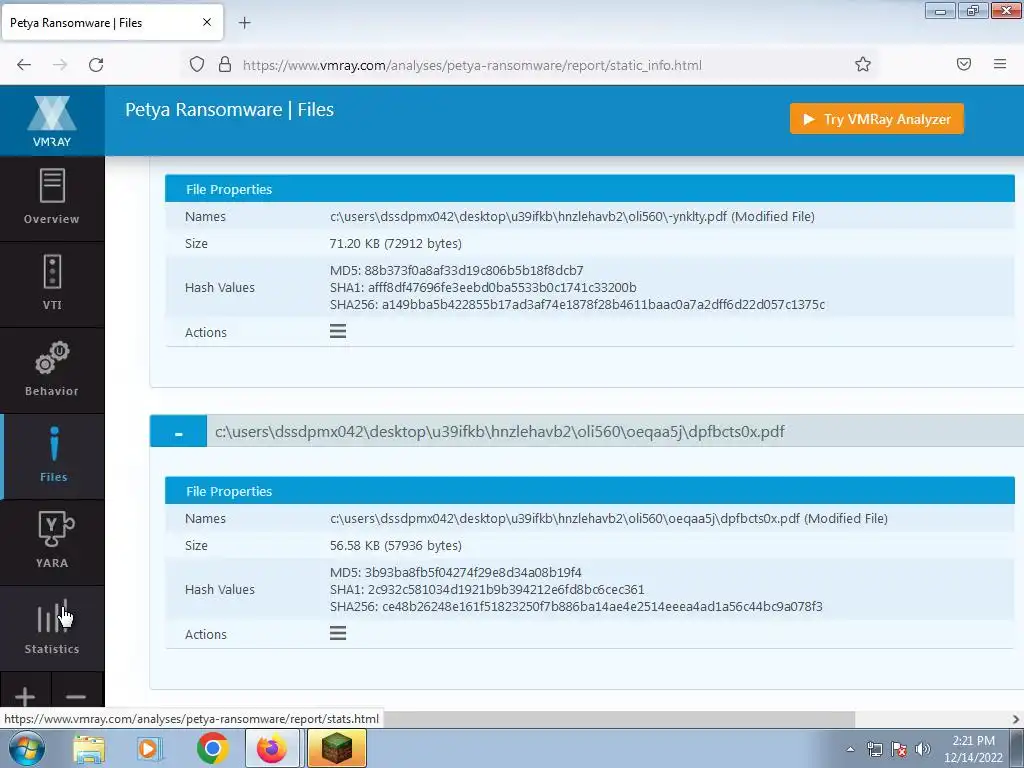Click size value 71.20 KB (72912 bytes)
The width and height of the screenshot is (1024, 768).
coord(396,244)
